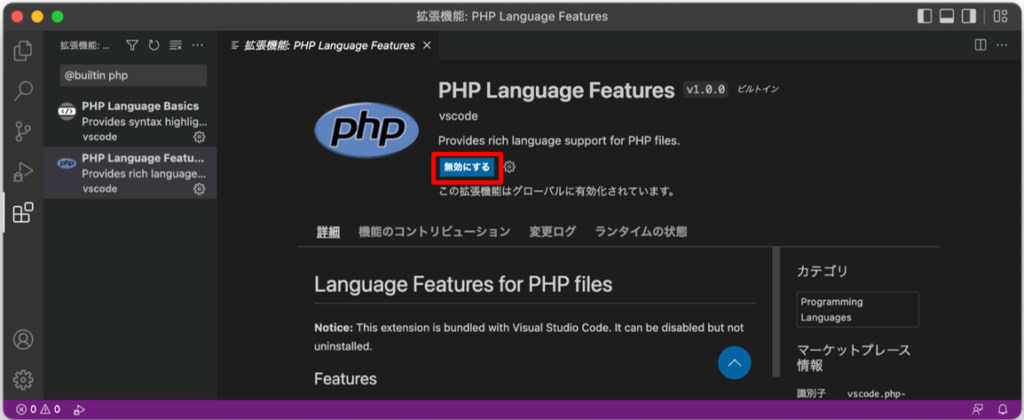Click the @builtin php search field

[x=133, y=76]
